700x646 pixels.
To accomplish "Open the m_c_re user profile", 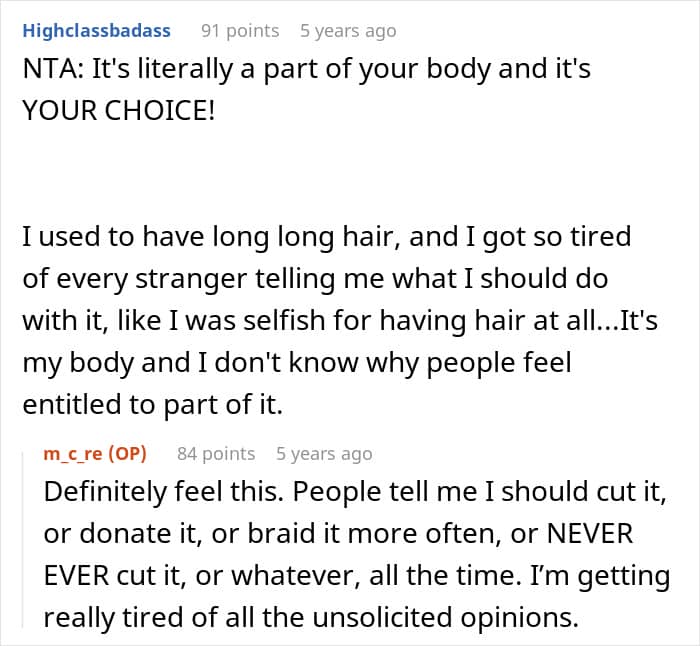I will (x=75, y=454).
